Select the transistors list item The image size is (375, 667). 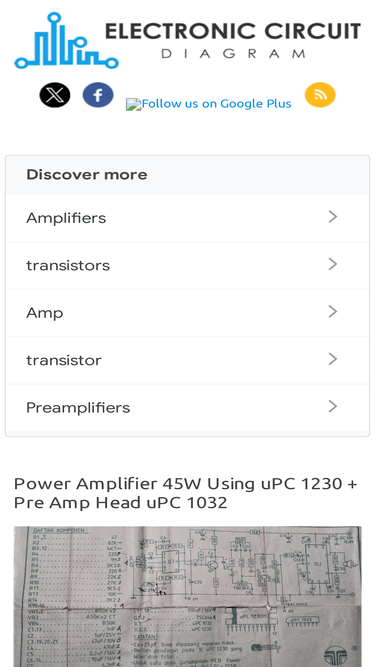click(x=188, y=265)
